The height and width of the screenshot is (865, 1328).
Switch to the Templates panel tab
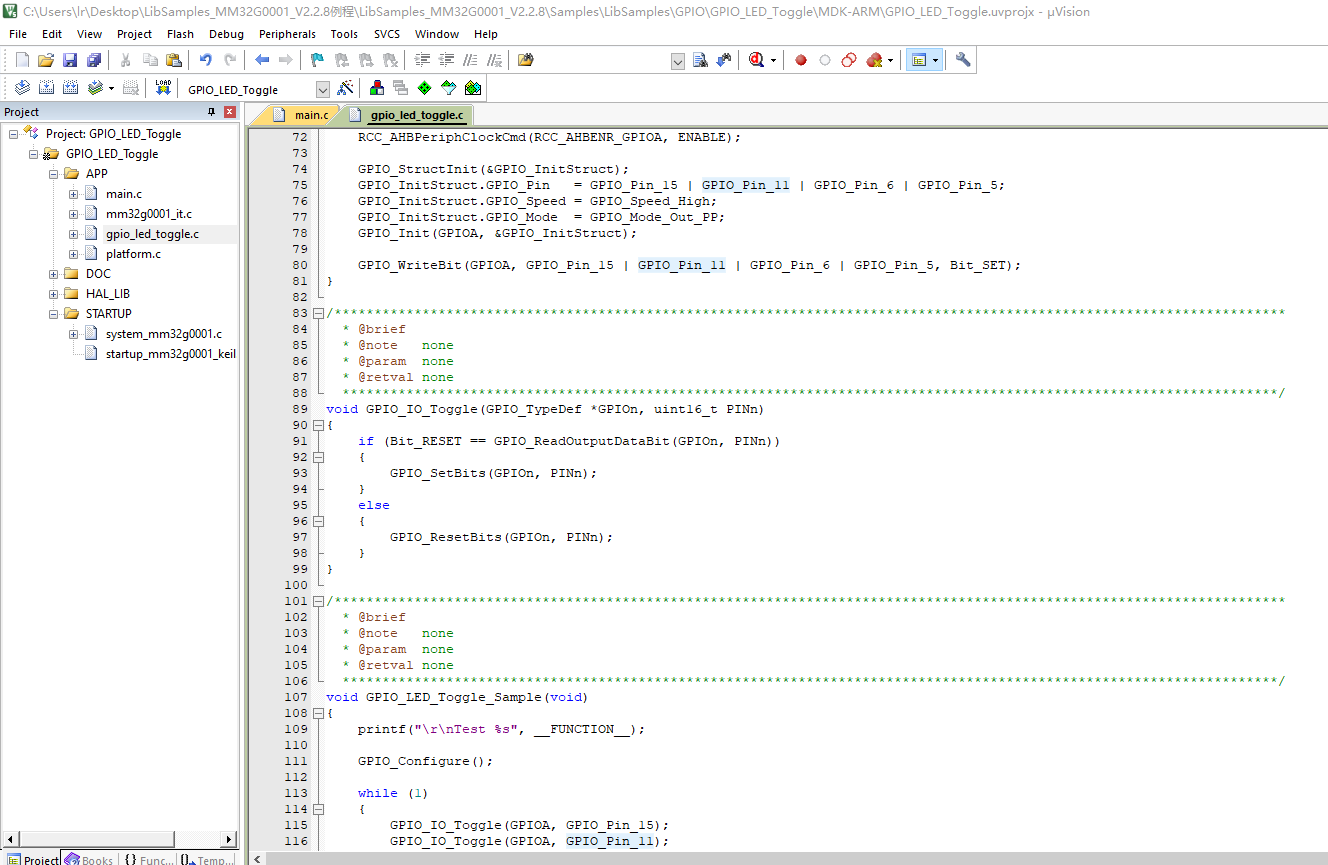point(207,859)
